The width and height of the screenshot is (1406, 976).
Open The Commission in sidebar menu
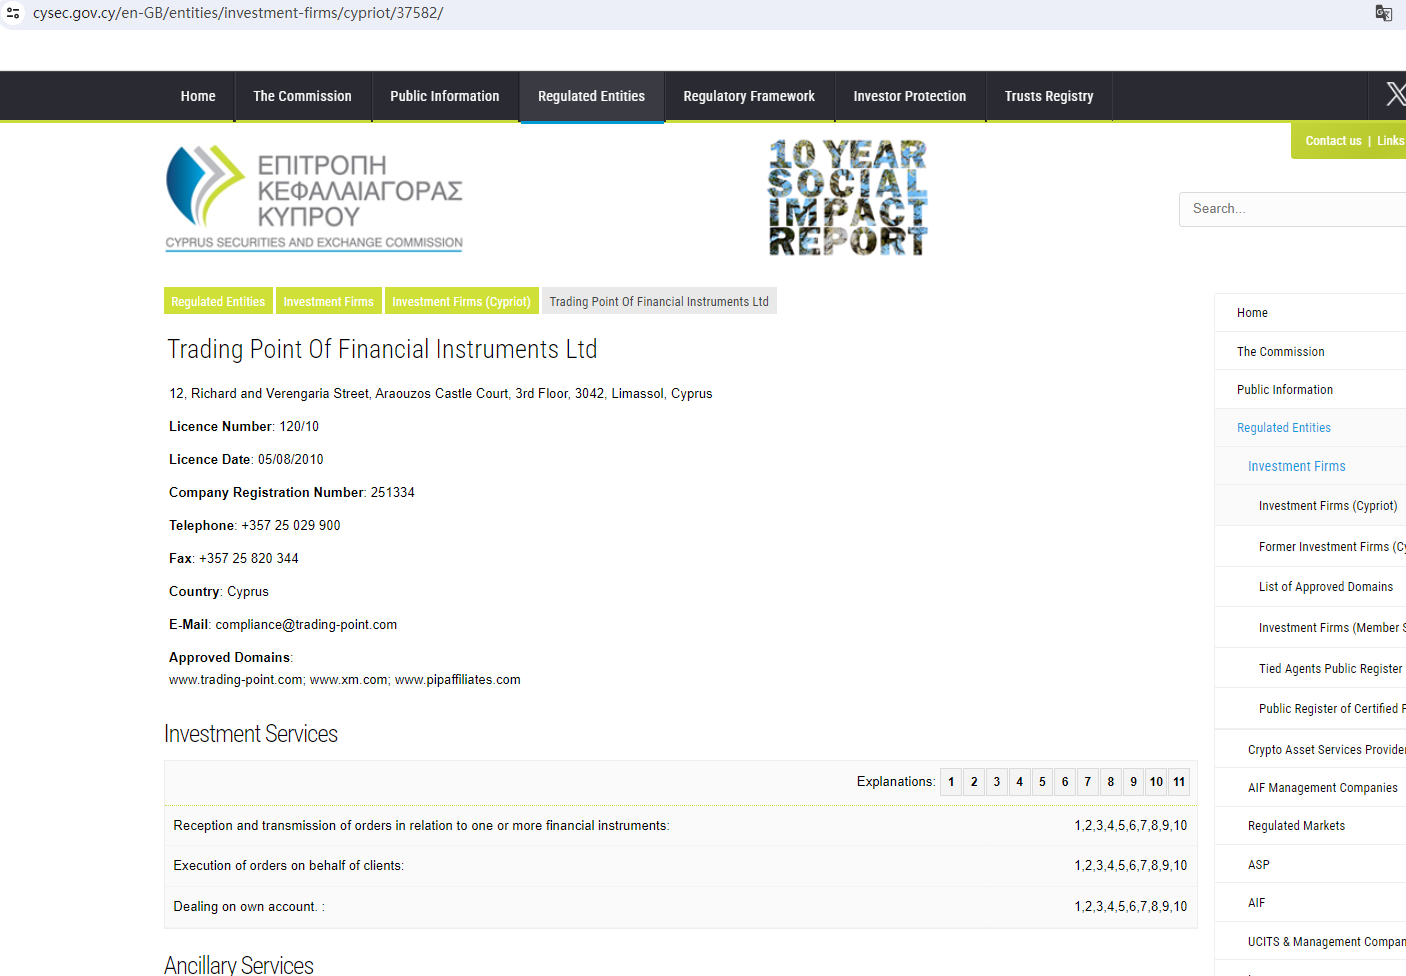pyautogui.click(x=1310, y=352)
